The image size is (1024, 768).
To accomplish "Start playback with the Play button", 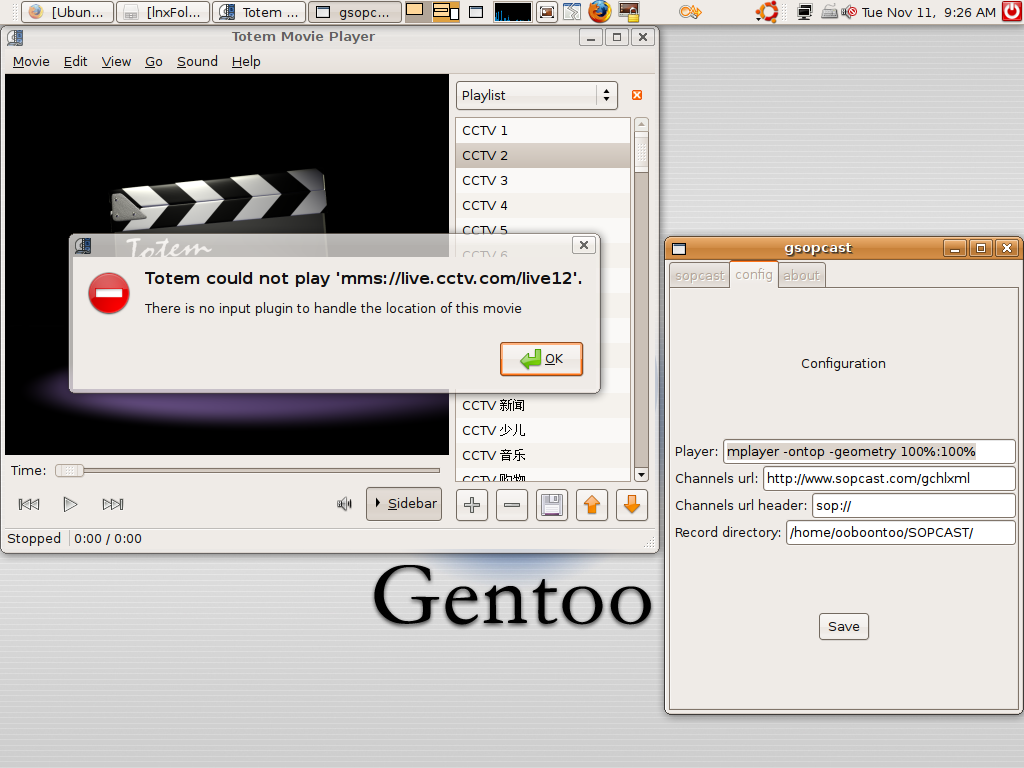I will click(x=70, y=504).
